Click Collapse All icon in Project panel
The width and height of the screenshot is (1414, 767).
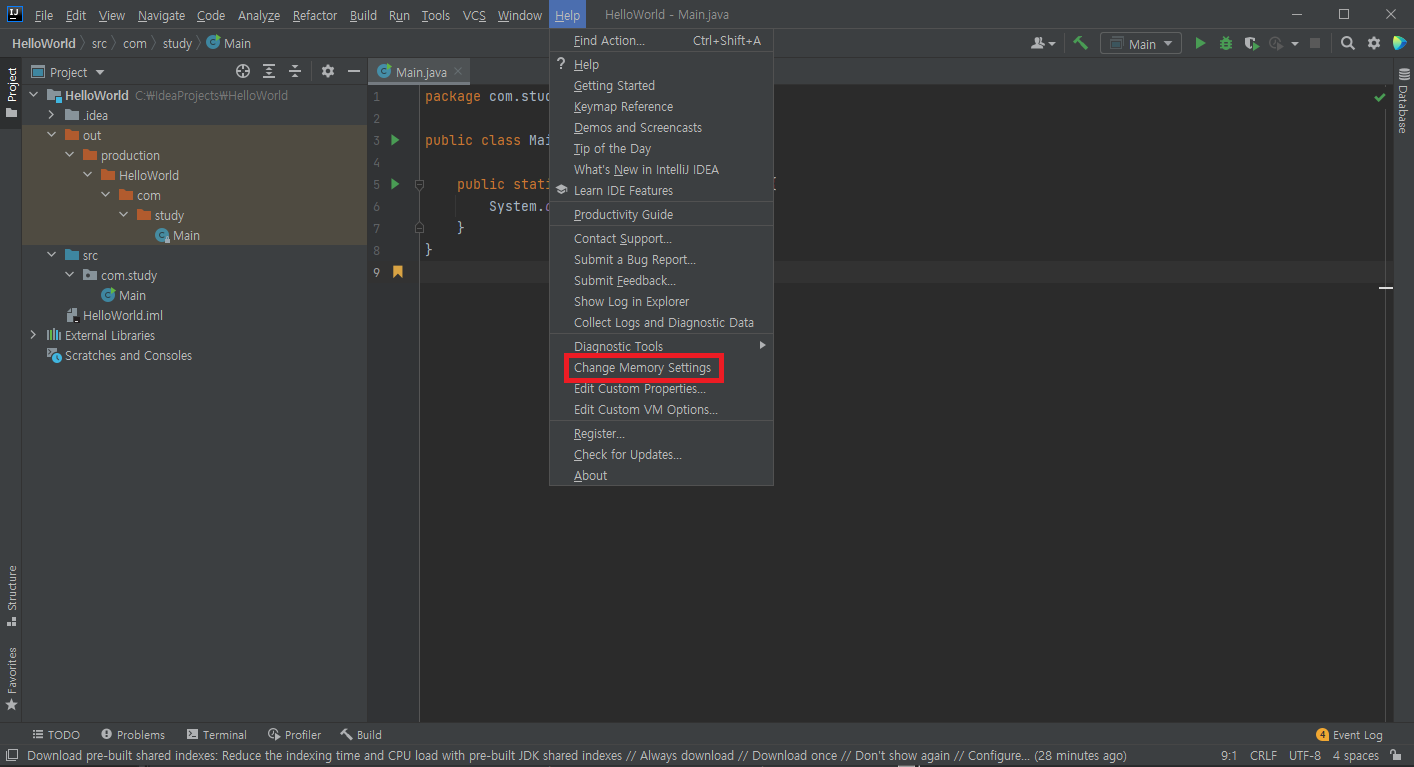tap(295, 71)
